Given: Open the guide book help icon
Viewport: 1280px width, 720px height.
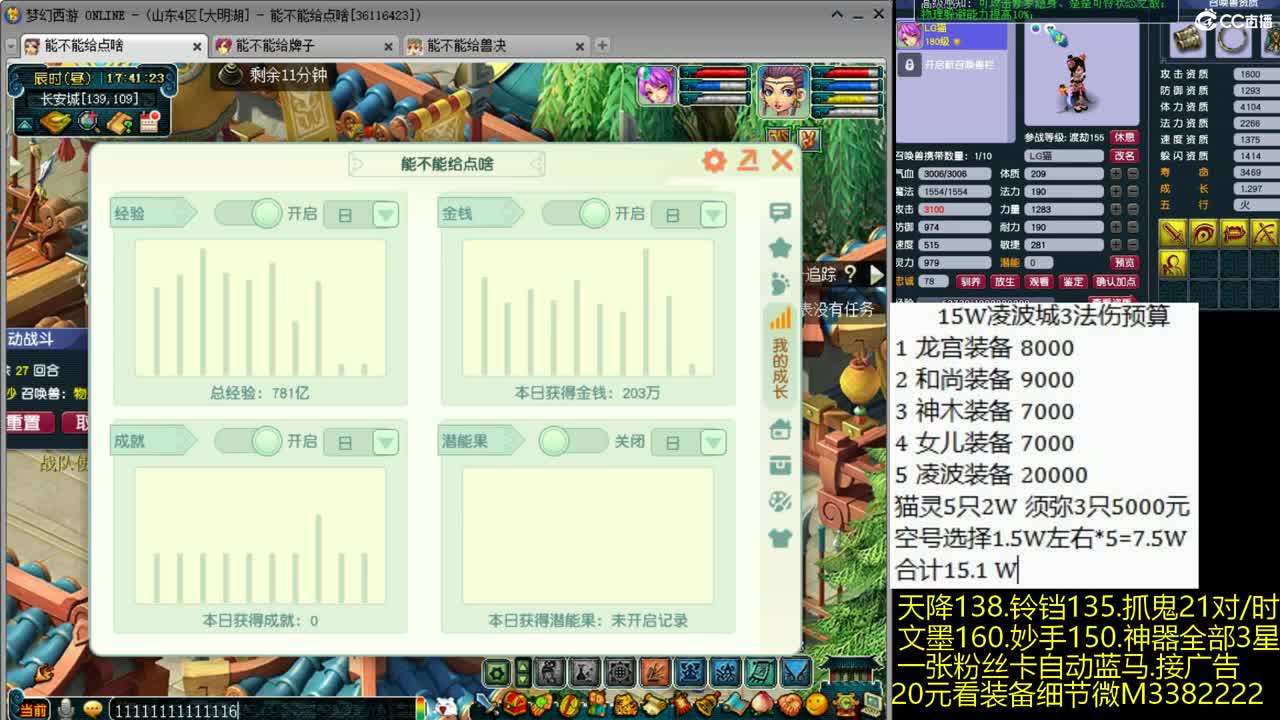Looking at the screenshot, I should pyautogui.click(x=120, y=122).
